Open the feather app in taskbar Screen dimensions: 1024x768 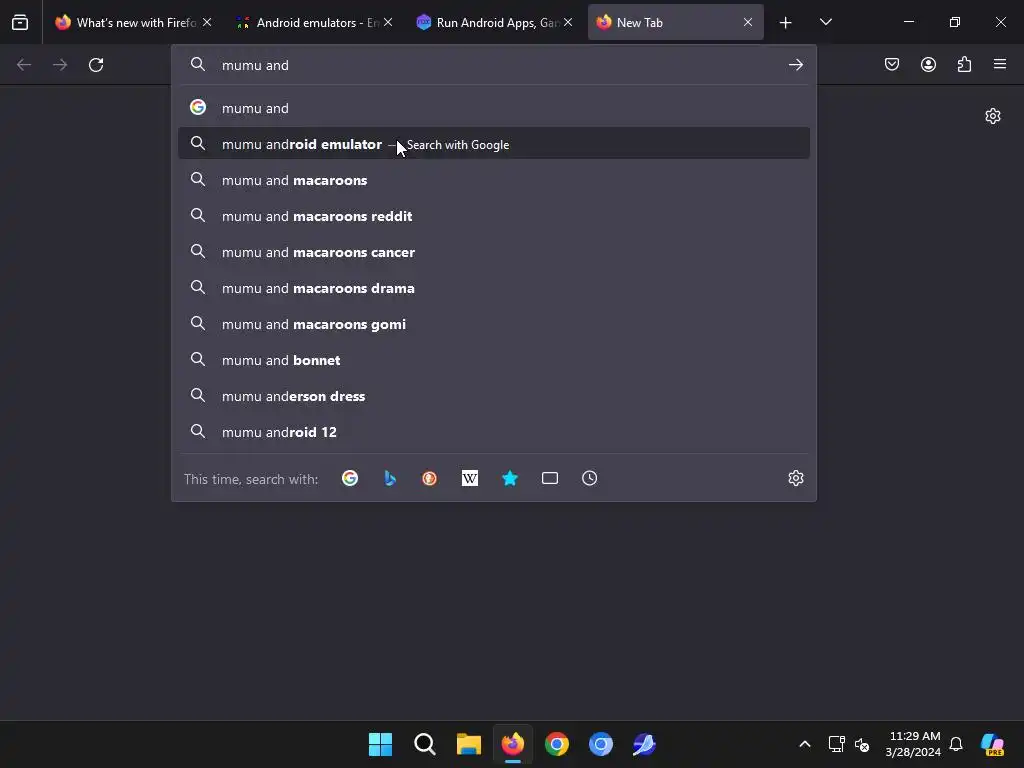click(644, 744)
